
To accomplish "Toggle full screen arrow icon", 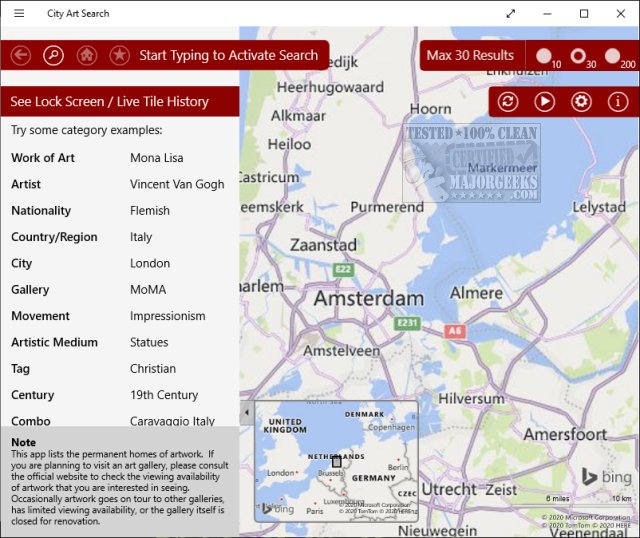I will (511, 13).
